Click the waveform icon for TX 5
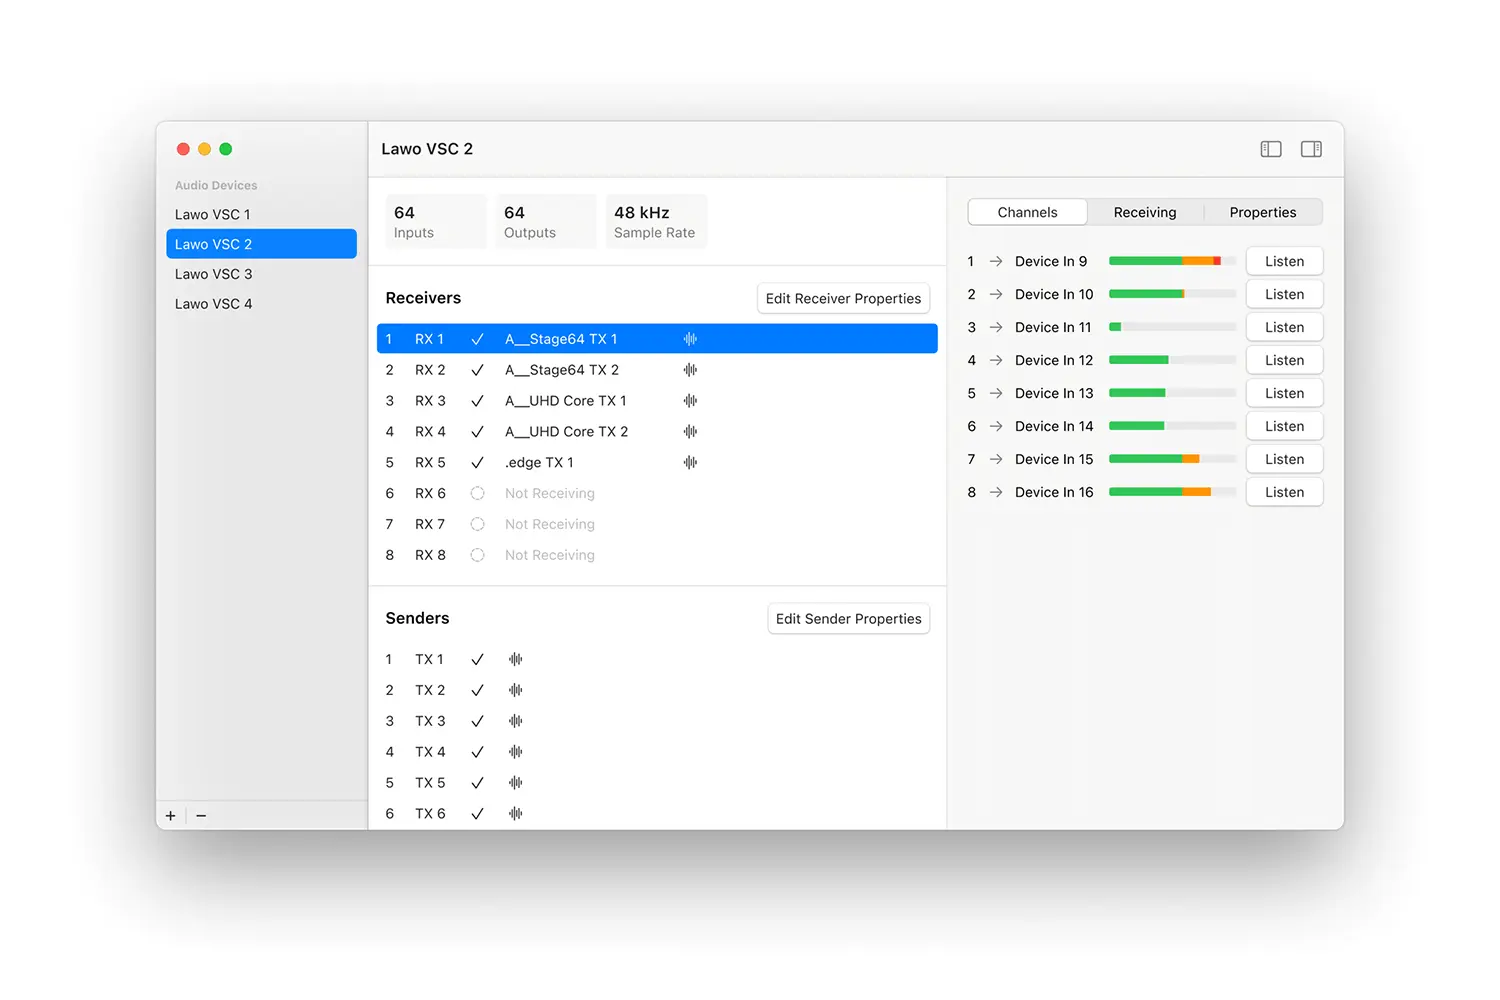 [x=516, y=783]
